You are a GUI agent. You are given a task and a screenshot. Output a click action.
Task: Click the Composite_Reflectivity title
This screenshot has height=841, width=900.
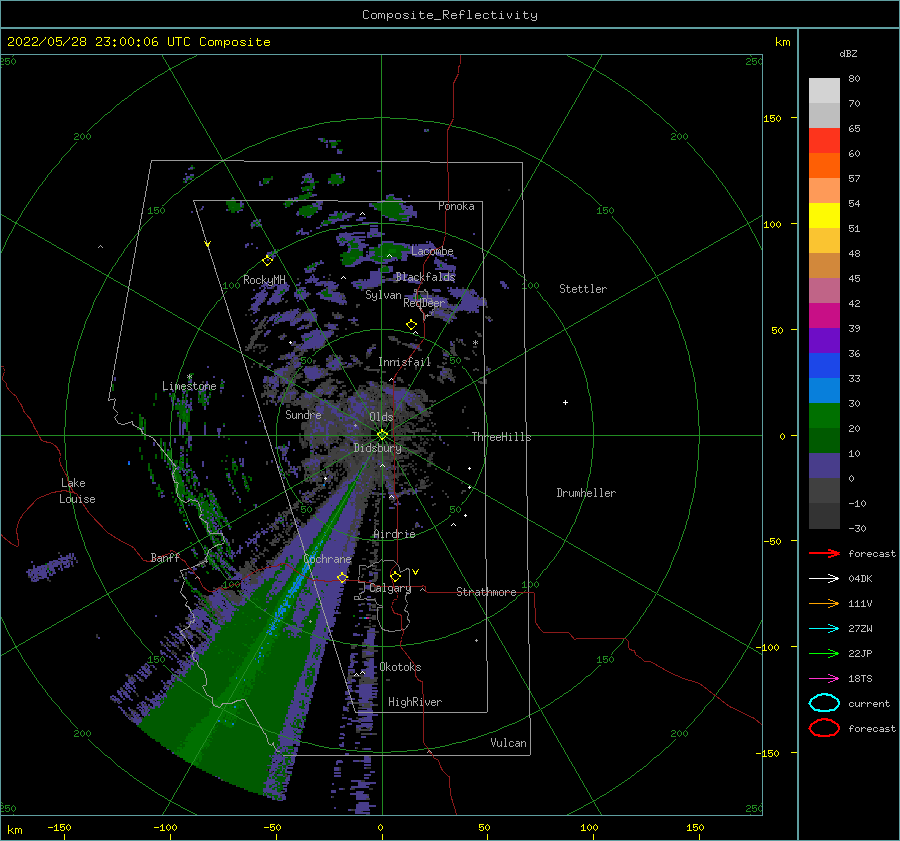point(449,15)
